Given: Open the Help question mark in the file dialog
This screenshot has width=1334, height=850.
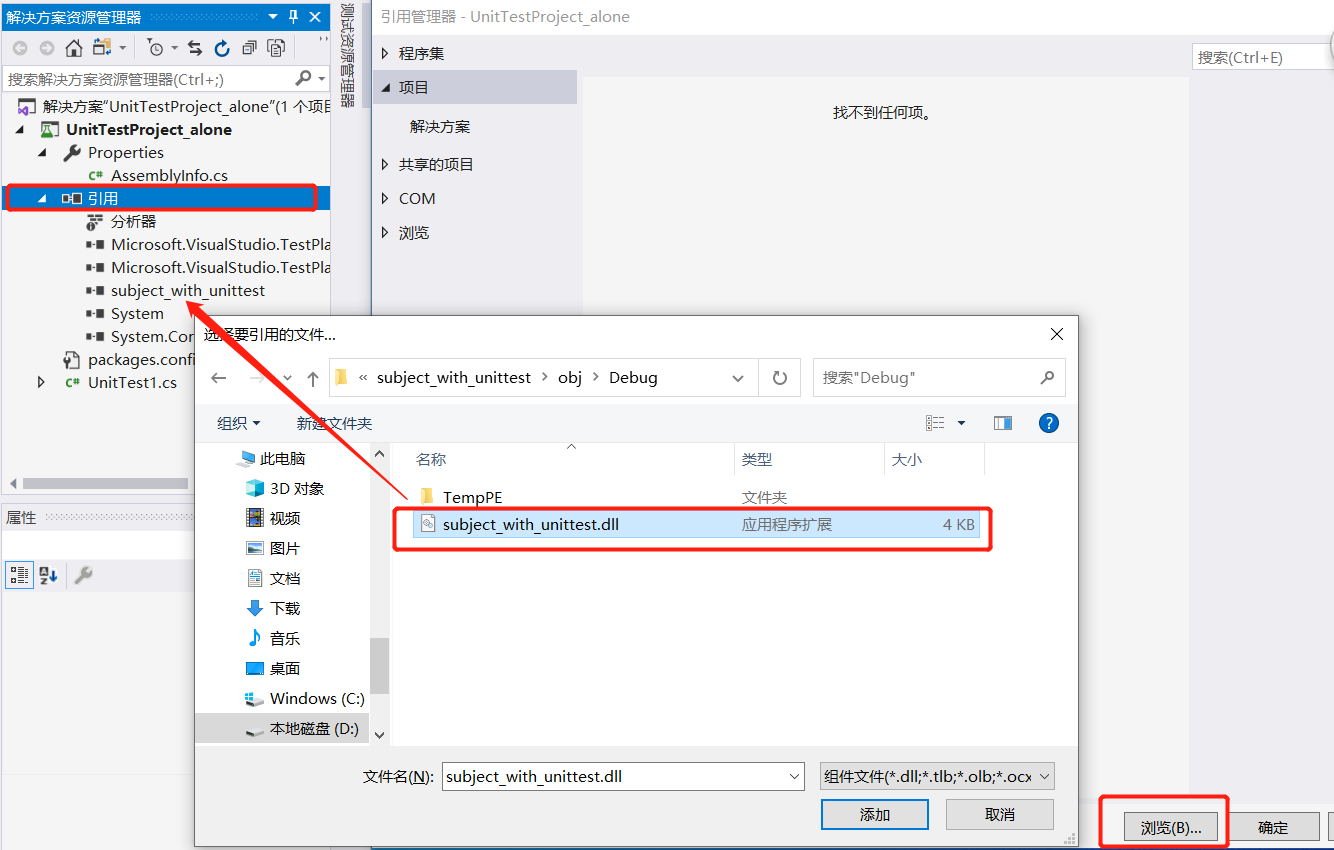Looking at the screenshot, I should point(1048,423).
